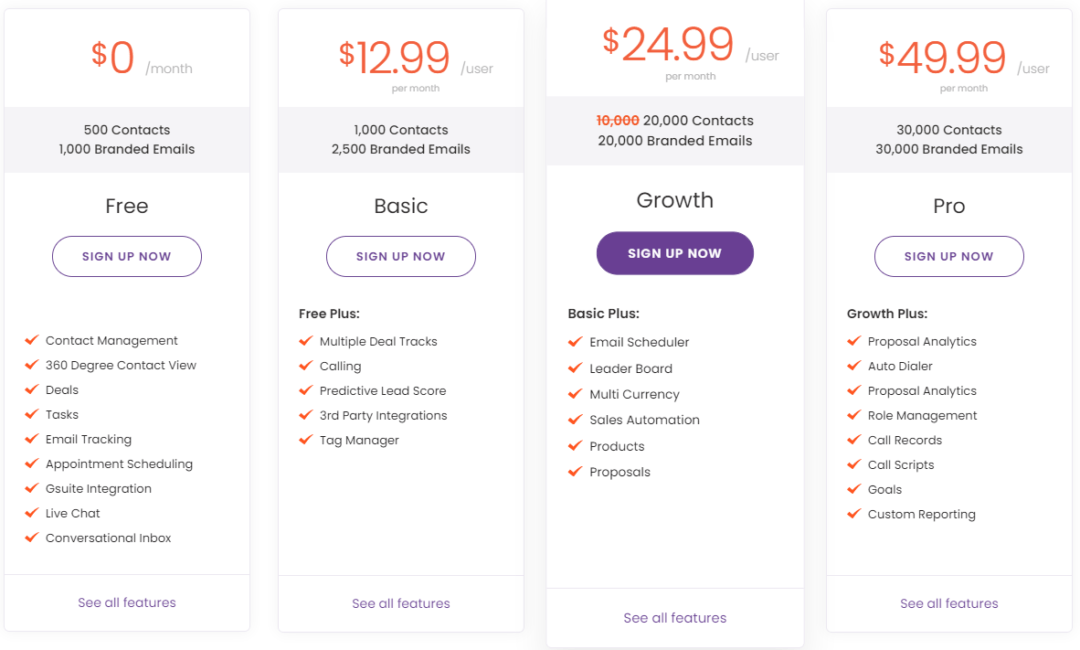Screen dimensions: 1080x650
Task: Click the $49.99 price label
Action: click(x=941, y=58)
